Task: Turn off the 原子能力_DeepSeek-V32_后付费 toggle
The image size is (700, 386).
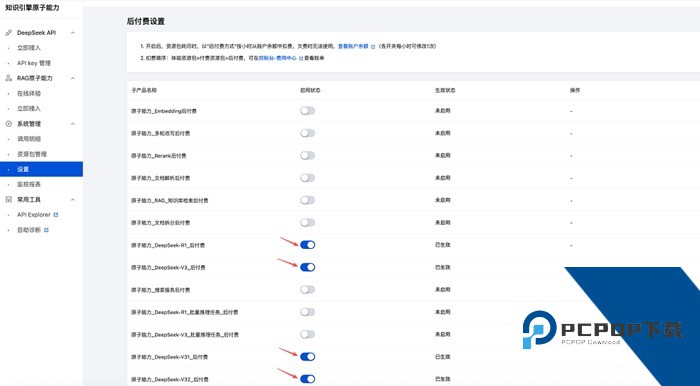Action: click(308, 379)
